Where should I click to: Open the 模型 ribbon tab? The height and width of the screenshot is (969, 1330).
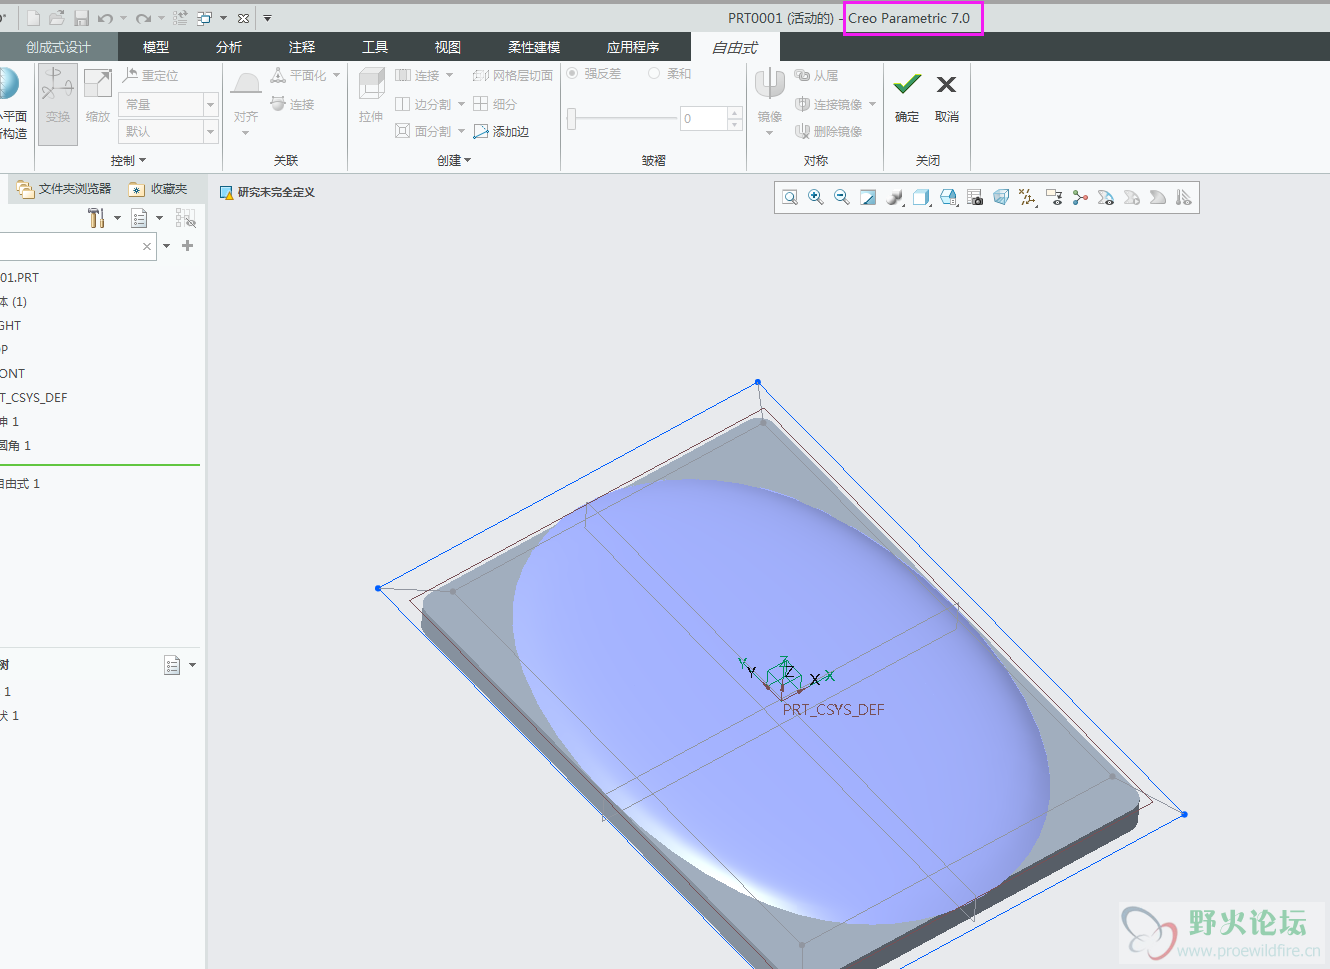(156, 47)
